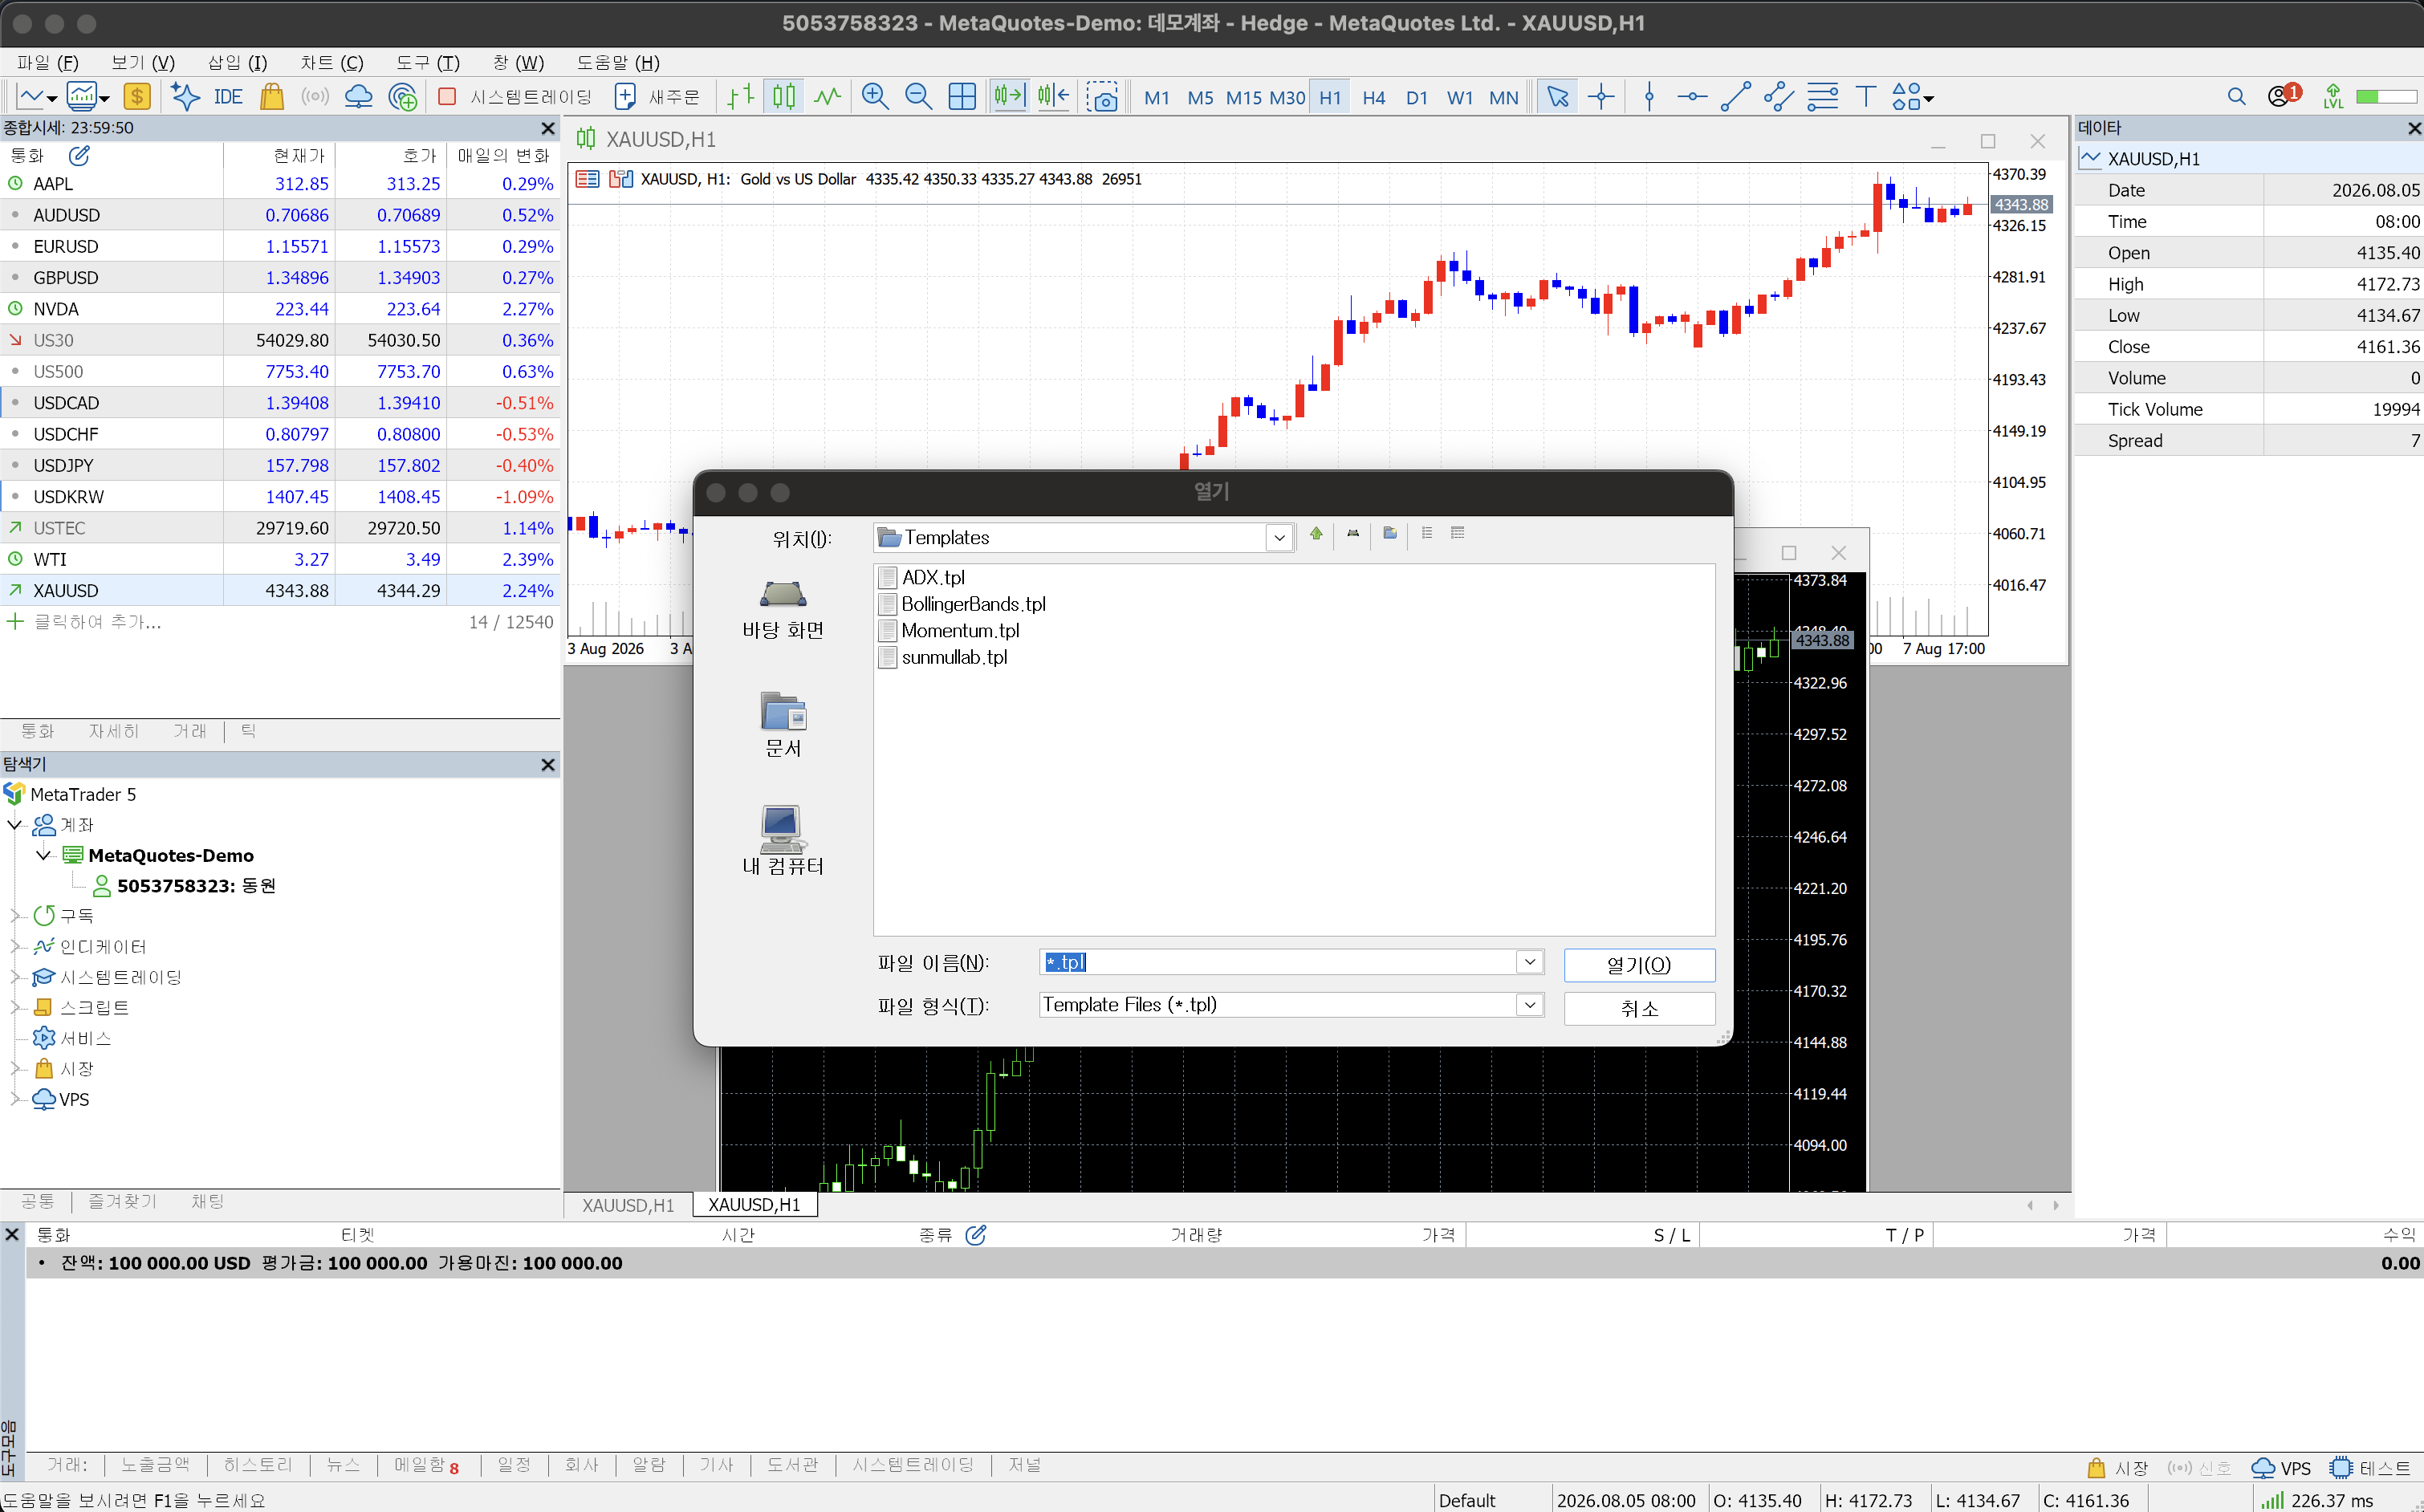
Task: Expand the 인디케이터 tree node
Action: (x=14, y=946)
